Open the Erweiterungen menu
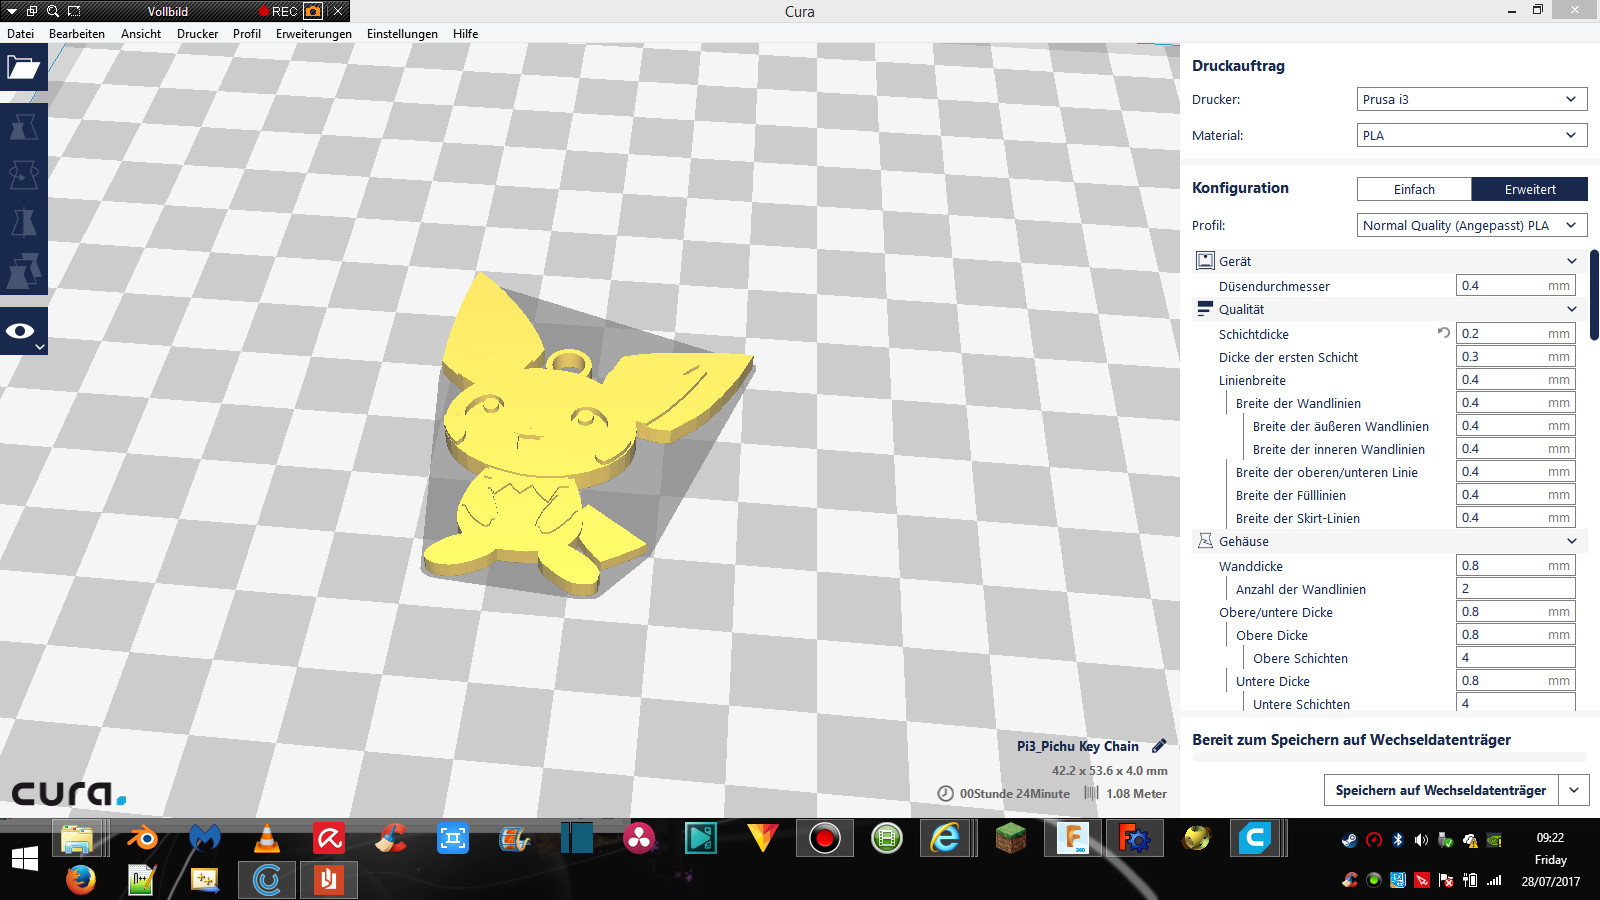The width and height of the screenshot is (1600, 900). point(314,33)
